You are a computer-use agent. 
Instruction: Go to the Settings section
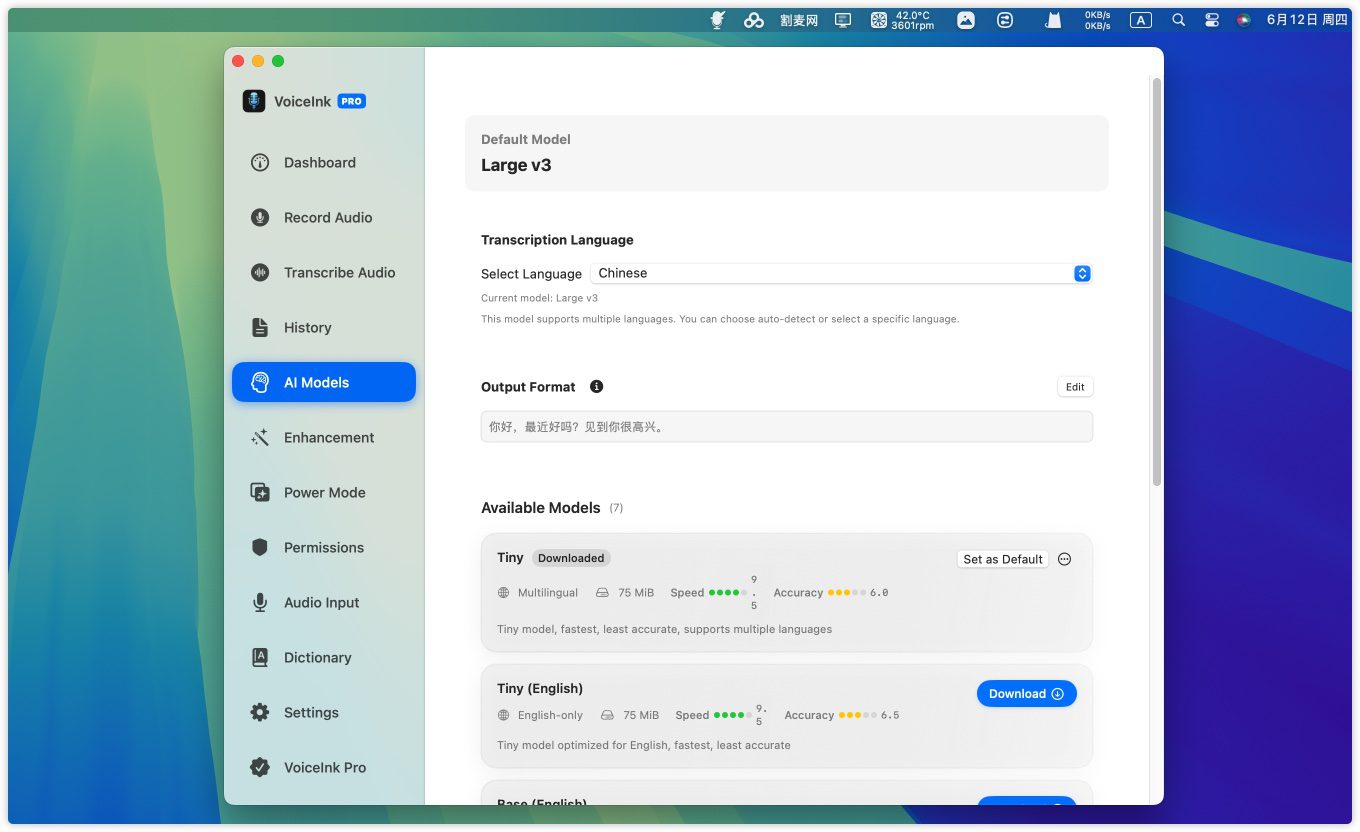click(x=311, y=713)
